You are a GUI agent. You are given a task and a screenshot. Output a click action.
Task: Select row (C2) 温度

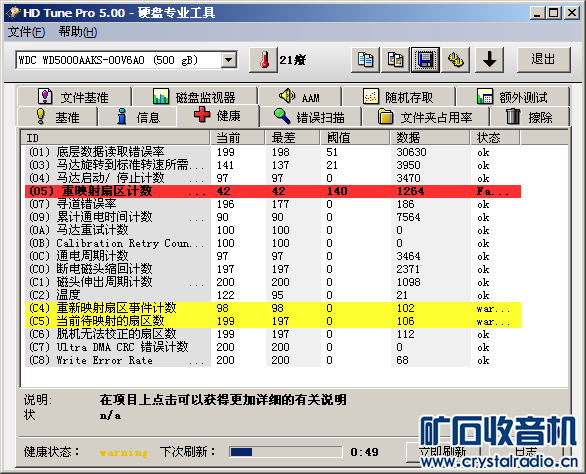click(273, 295)
